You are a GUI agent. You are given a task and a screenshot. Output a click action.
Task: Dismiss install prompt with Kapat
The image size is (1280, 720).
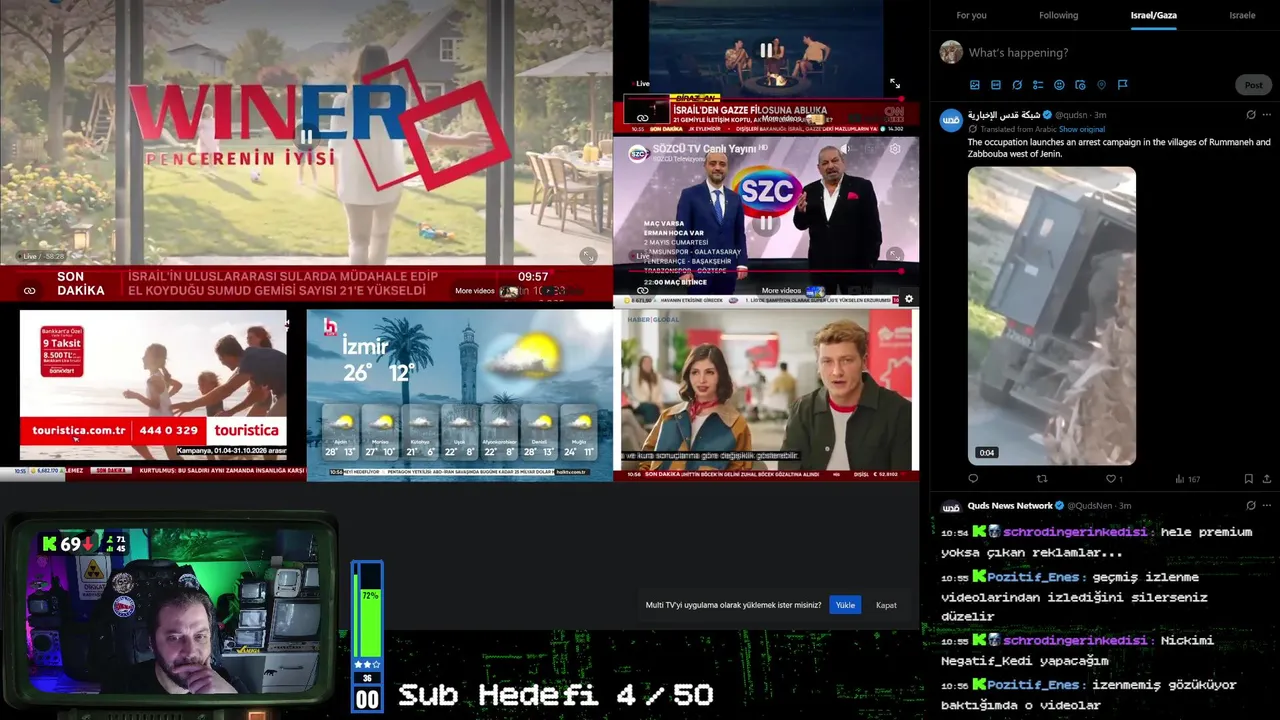tap(886, 605)
